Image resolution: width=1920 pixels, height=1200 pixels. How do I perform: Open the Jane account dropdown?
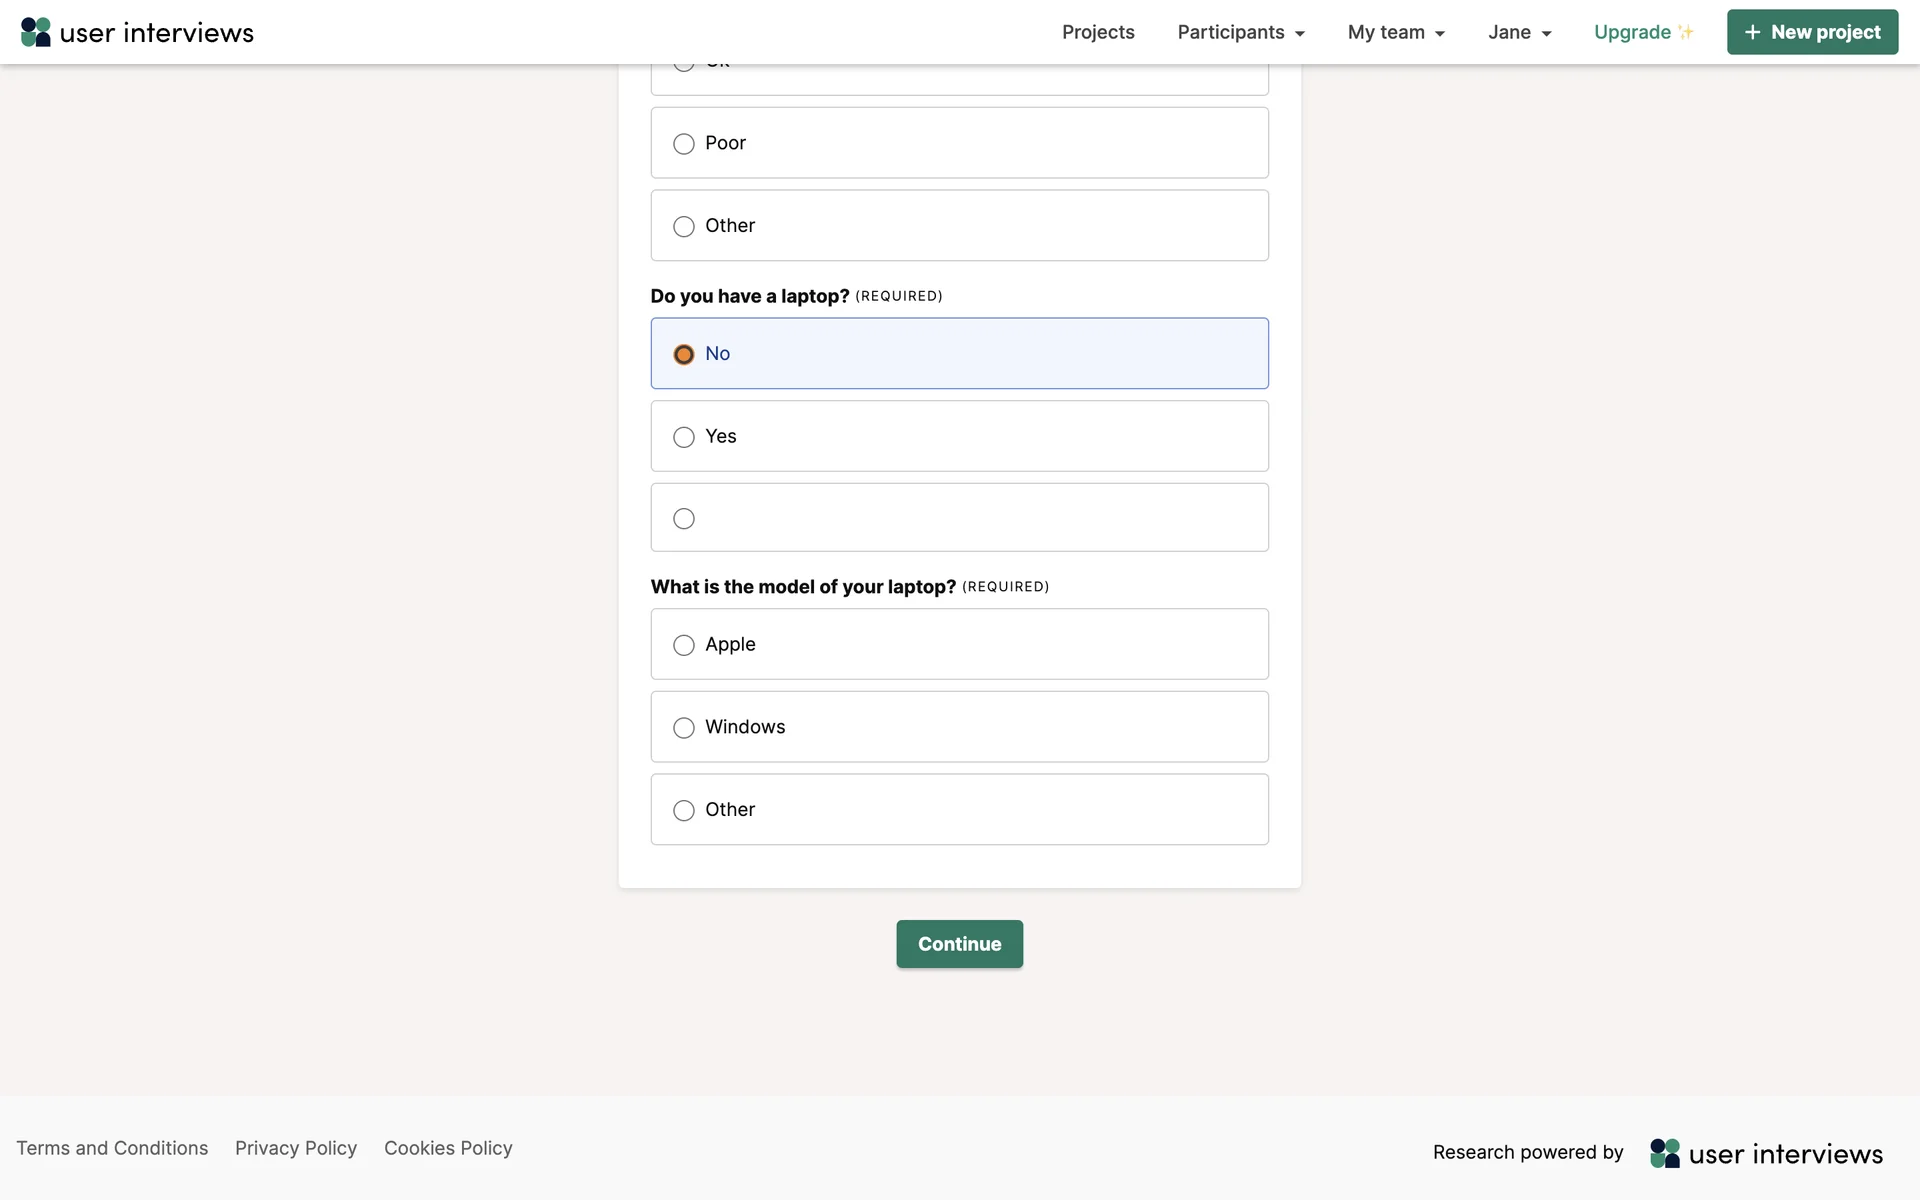pyautogui.click(x=1519, y=32)
